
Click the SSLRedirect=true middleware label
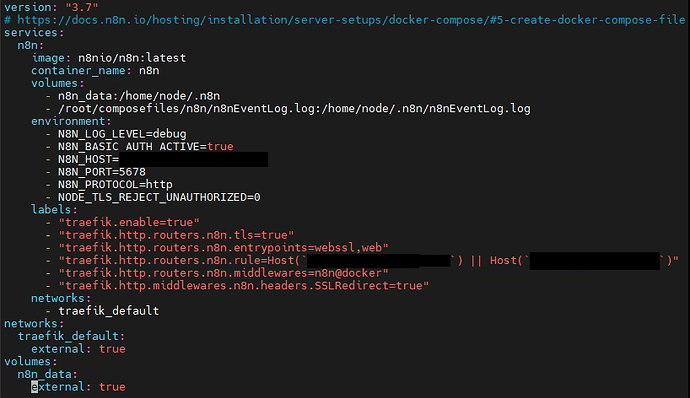244,286
